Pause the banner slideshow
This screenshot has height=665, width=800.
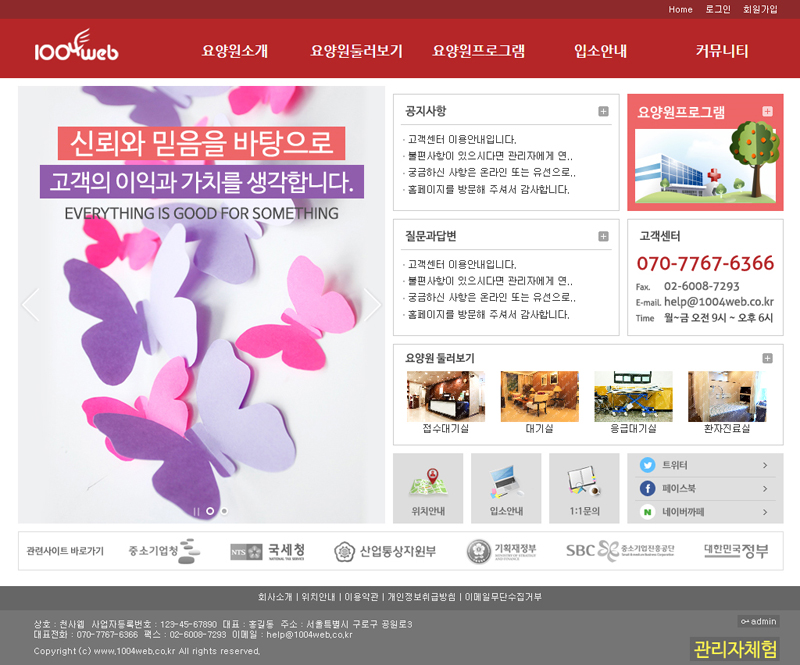[196, 511]
